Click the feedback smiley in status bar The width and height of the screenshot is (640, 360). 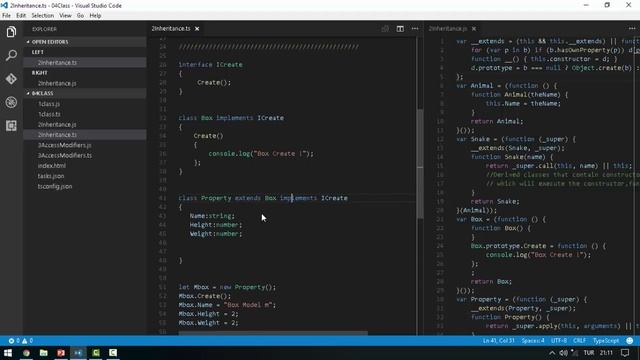click(x=630, y=340)
